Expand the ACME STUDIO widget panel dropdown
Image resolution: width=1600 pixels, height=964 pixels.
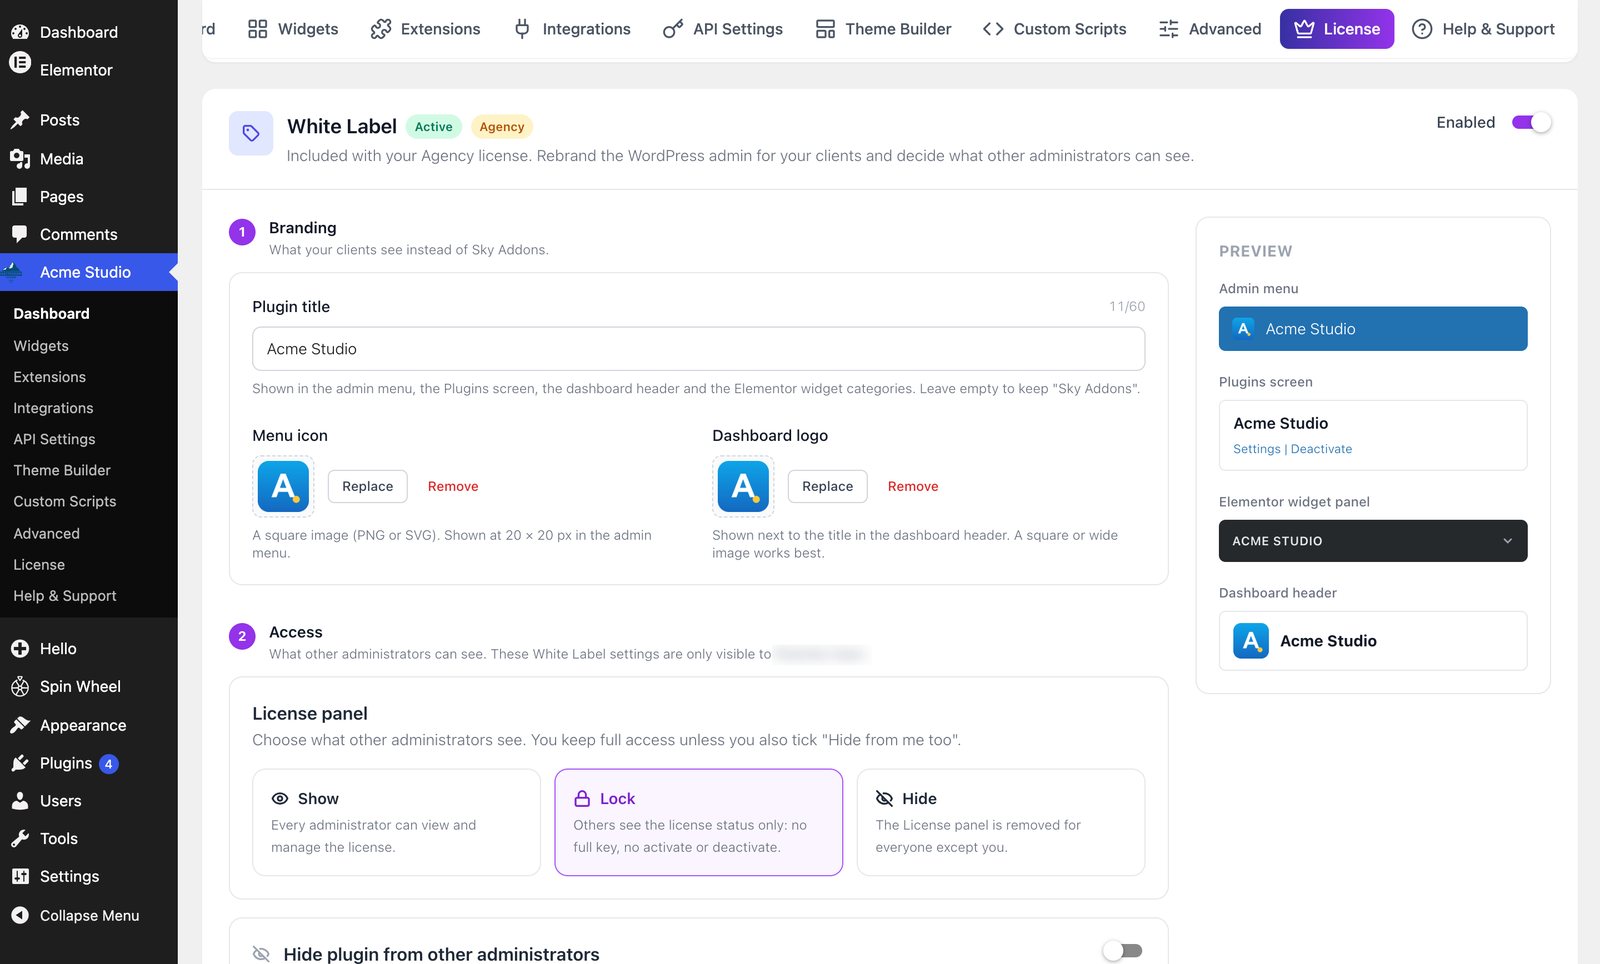[1373, 541]
